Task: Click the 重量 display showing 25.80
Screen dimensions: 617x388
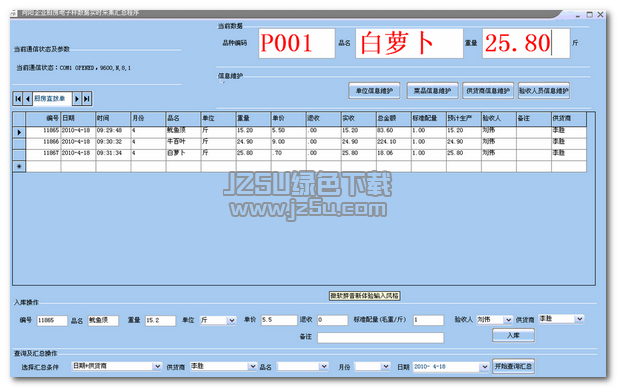Action: tap(526, 43)
